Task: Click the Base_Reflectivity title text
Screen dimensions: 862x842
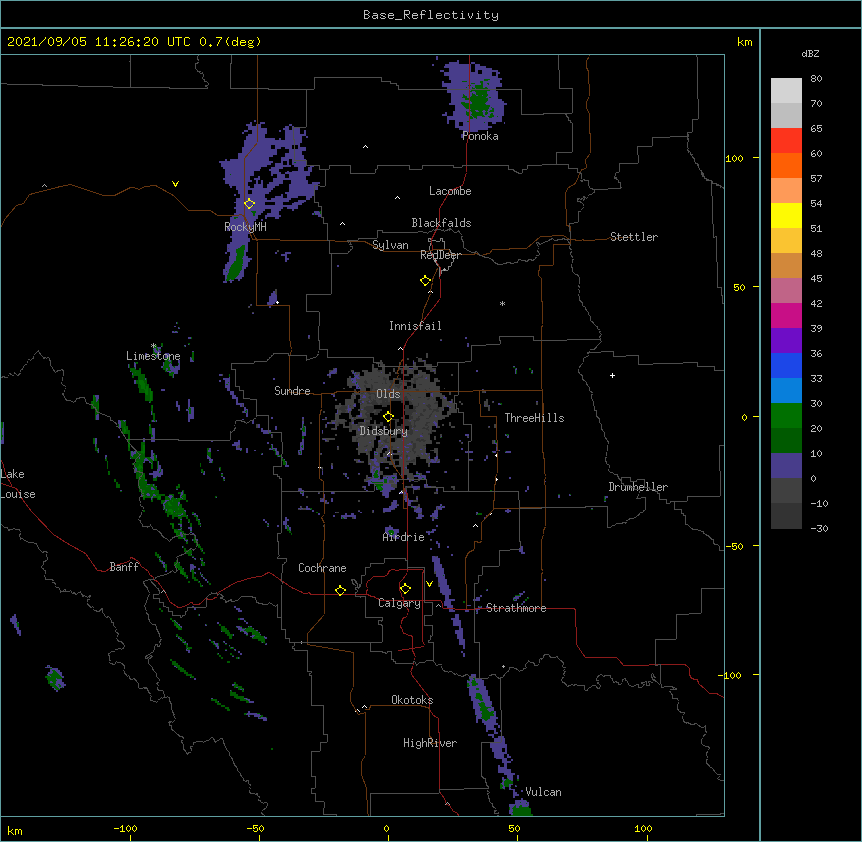Action: click(x=431, y=15)
